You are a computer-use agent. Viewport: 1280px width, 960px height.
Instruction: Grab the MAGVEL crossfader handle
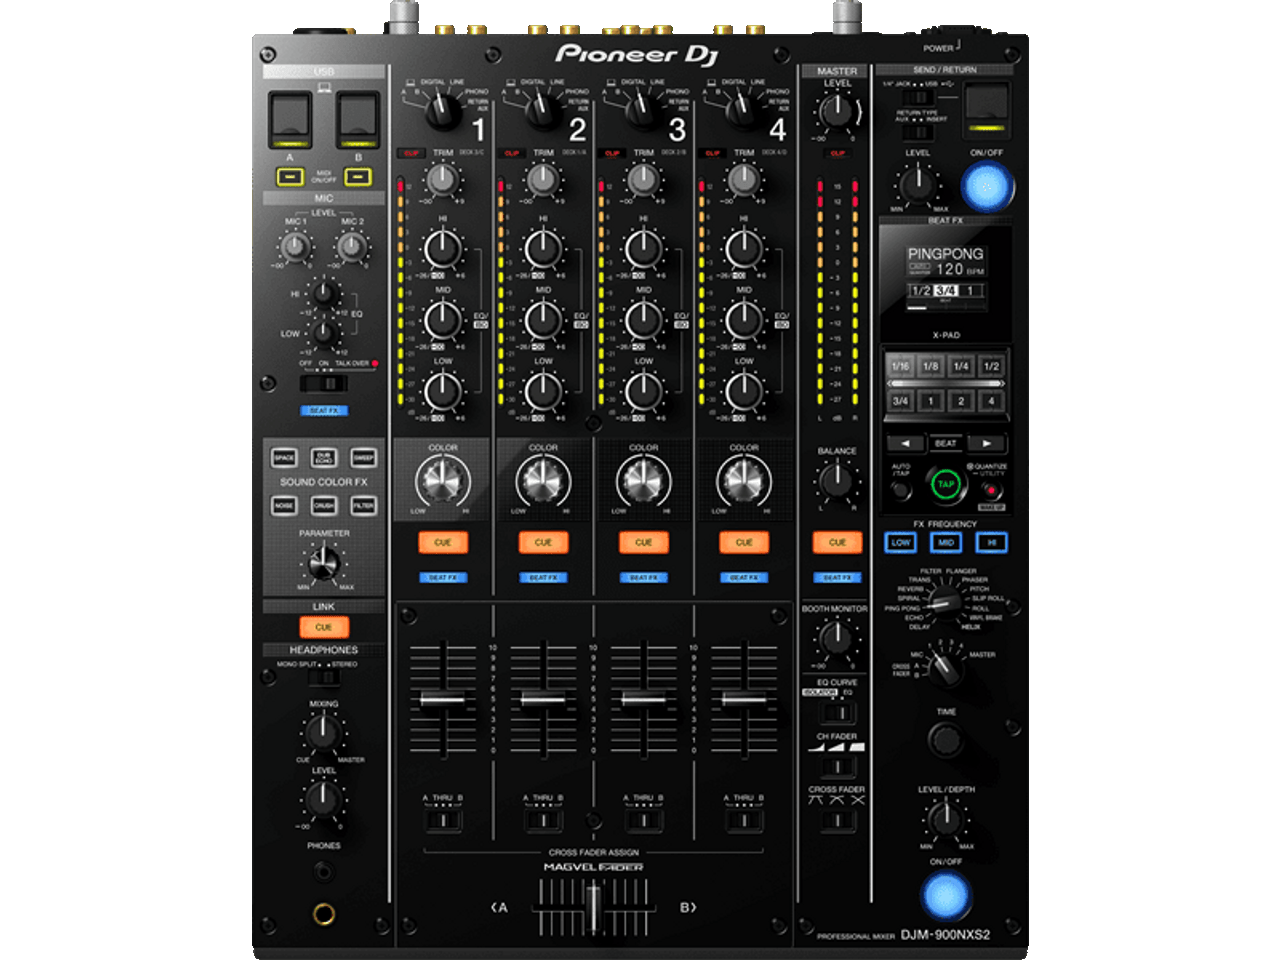click(593, 906)
